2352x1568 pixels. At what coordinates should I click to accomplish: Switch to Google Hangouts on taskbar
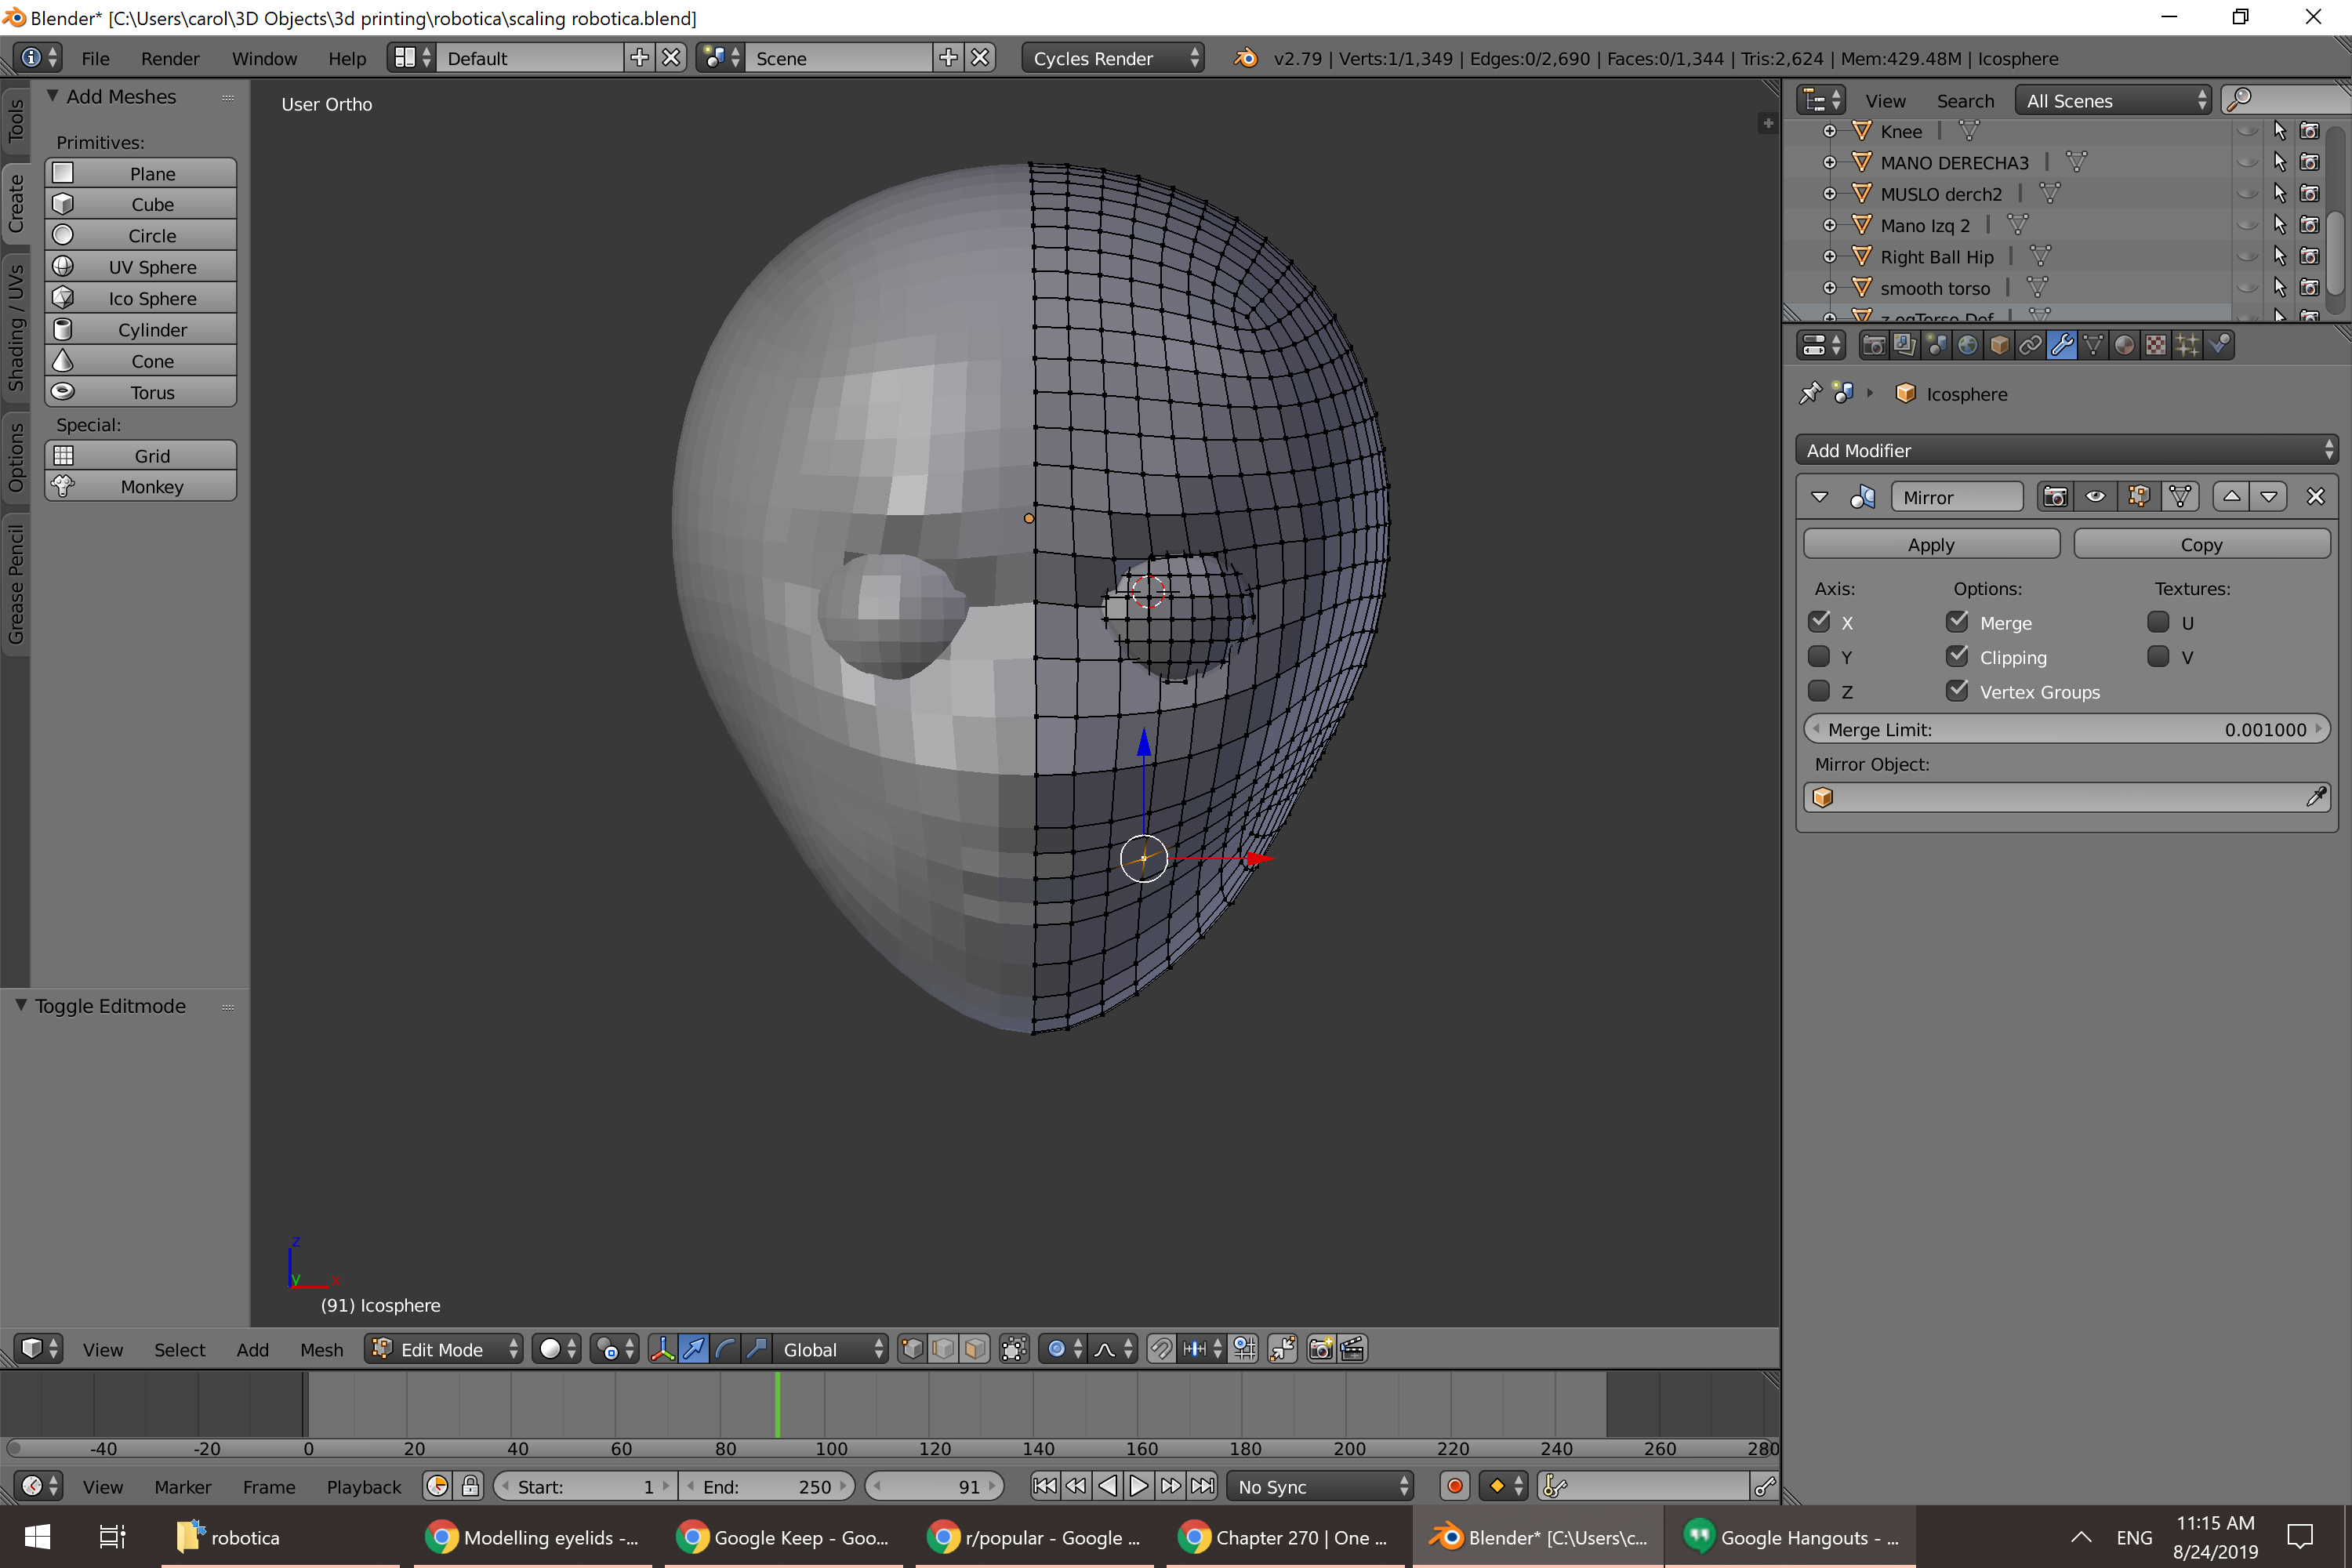(1789, 1537)
